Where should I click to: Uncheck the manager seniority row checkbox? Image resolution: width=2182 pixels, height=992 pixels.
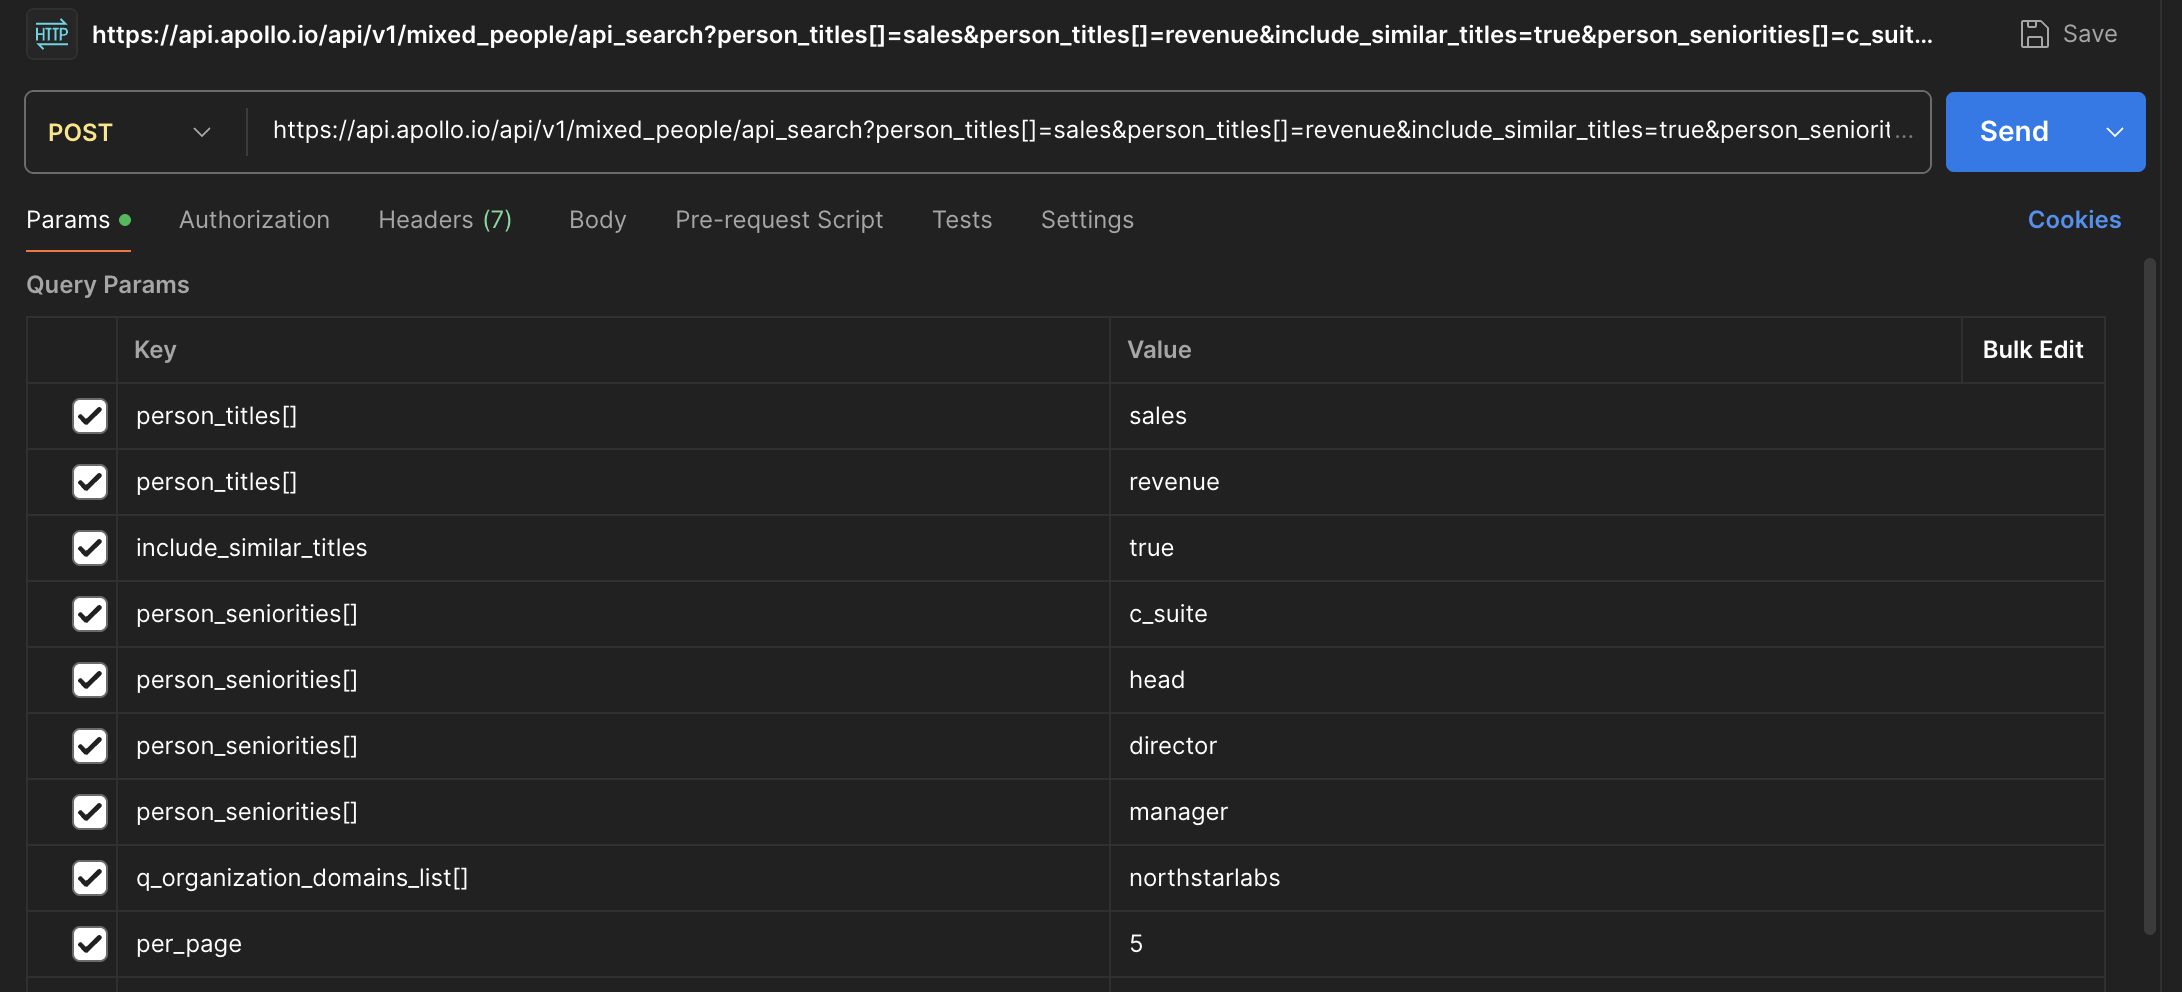pos(90,812)
